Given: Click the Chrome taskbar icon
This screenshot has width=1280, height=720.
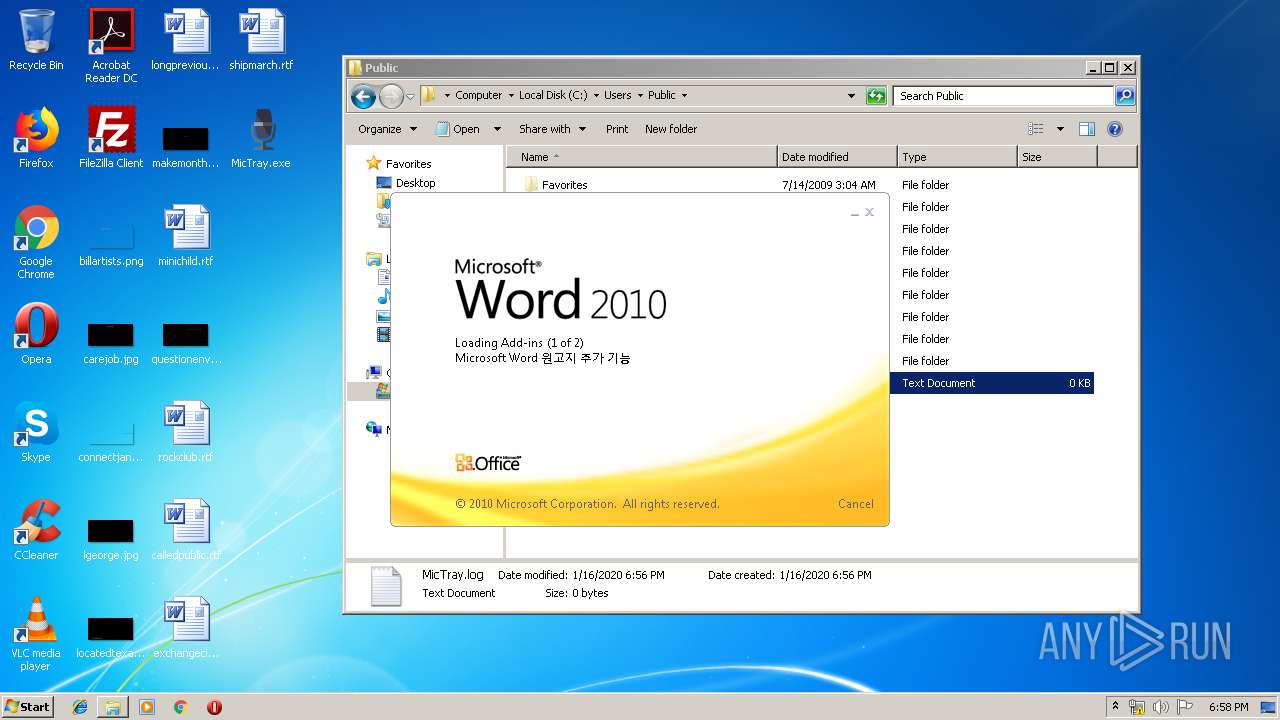Looking at the screenshot, I should tap(180, 707).
